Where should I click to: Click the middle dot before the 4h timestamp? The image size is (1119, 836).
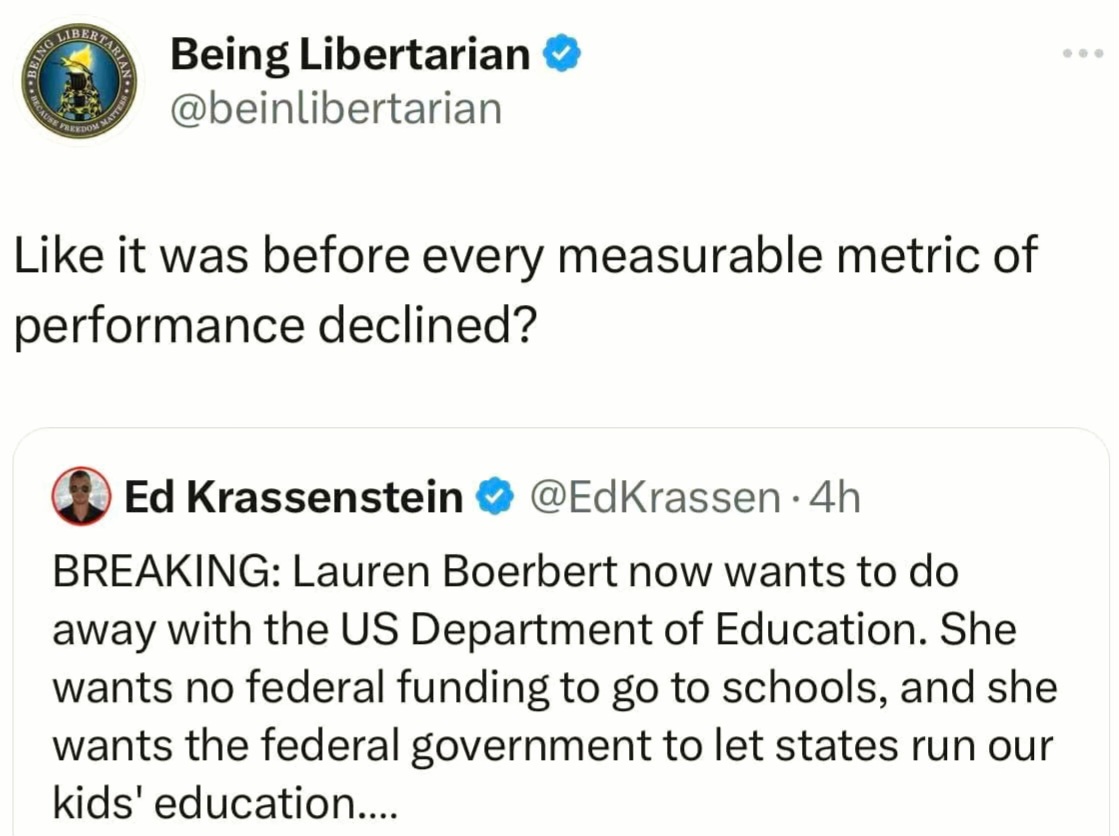pyautogui.click(x=797, y=498)
